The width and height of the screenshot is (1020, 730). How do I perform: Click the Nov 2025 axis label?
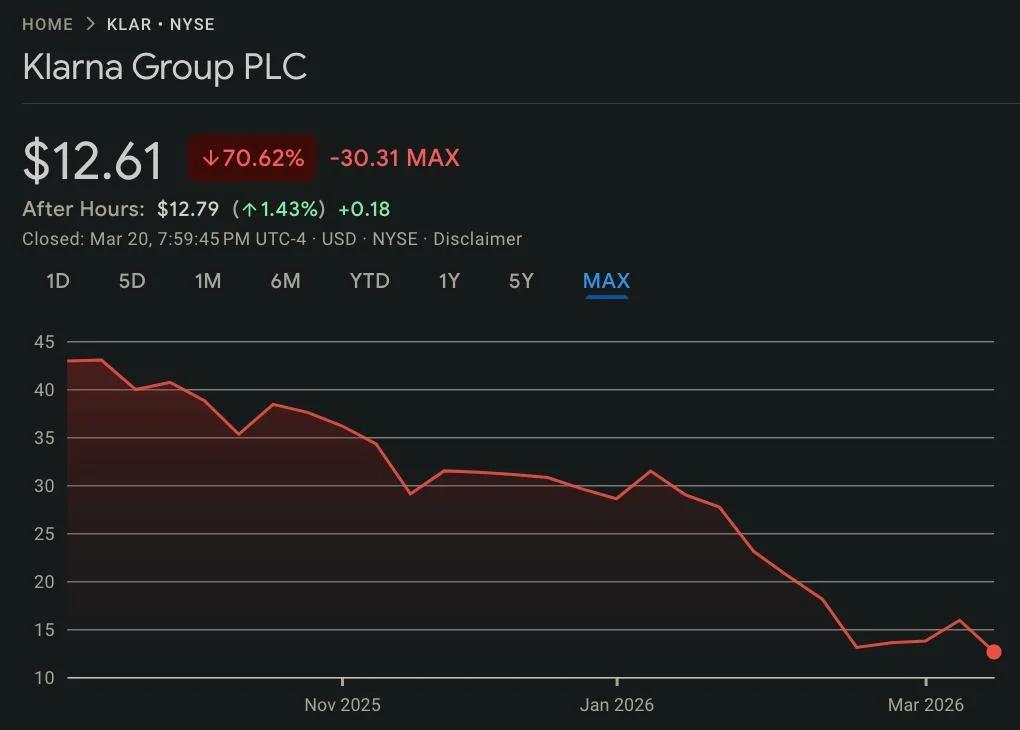tap(342, 704)
